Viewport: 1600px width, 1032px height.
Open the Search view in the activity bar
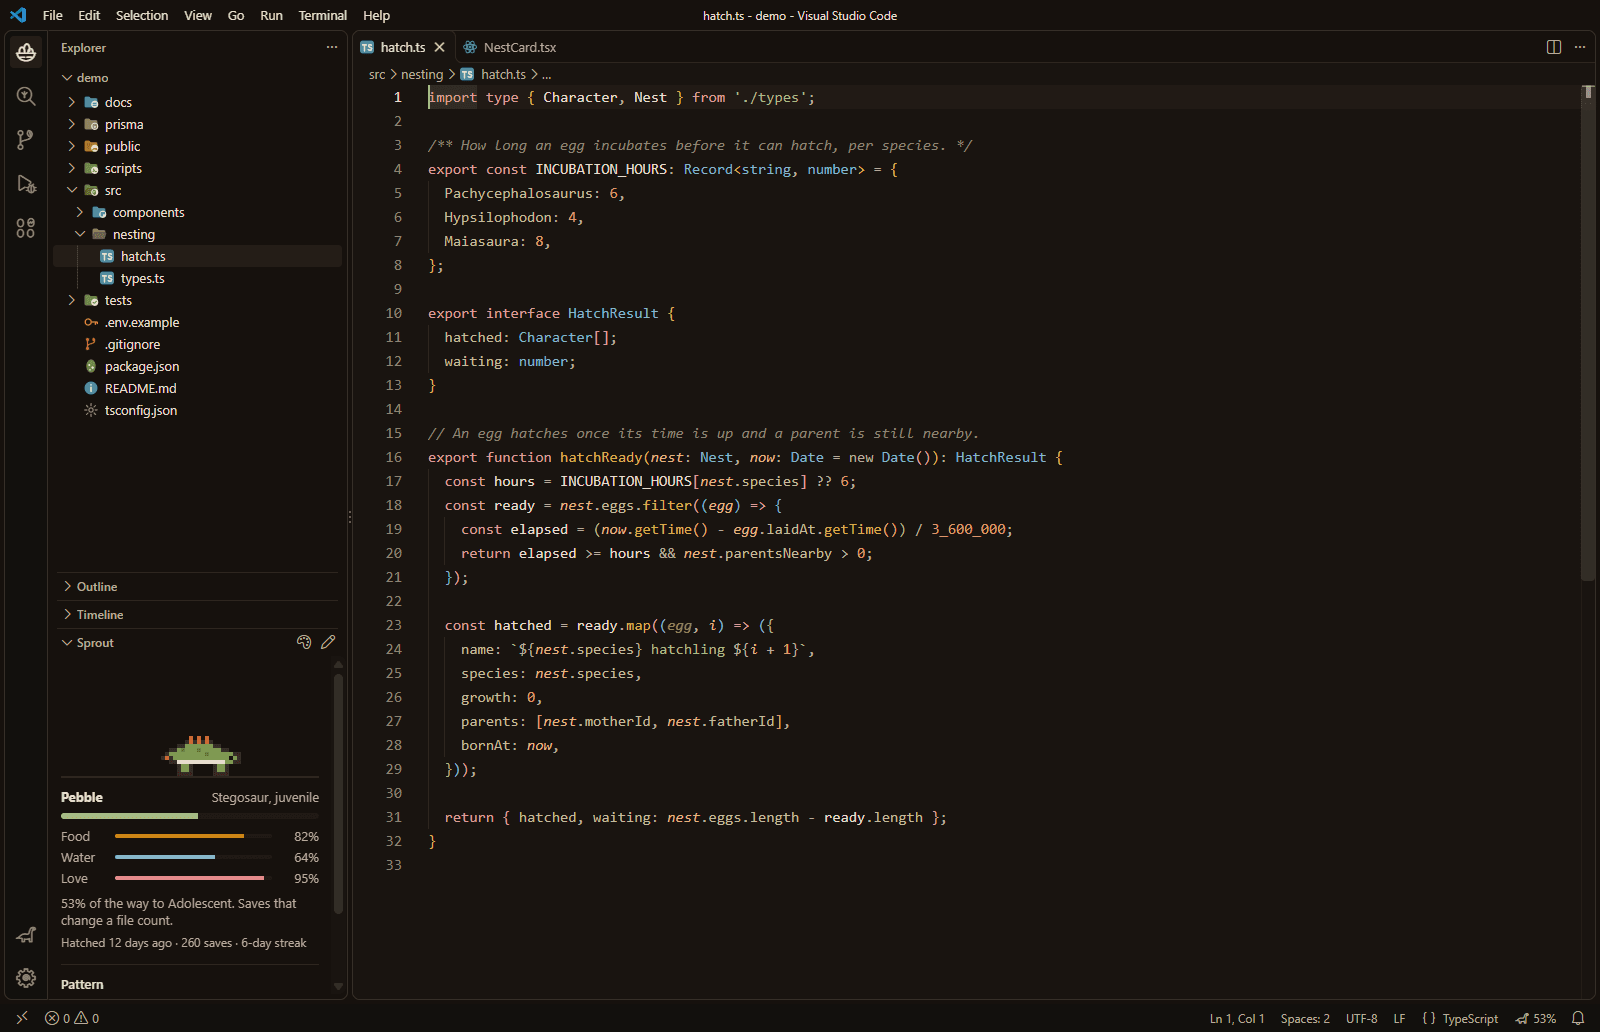coord(26,96)
